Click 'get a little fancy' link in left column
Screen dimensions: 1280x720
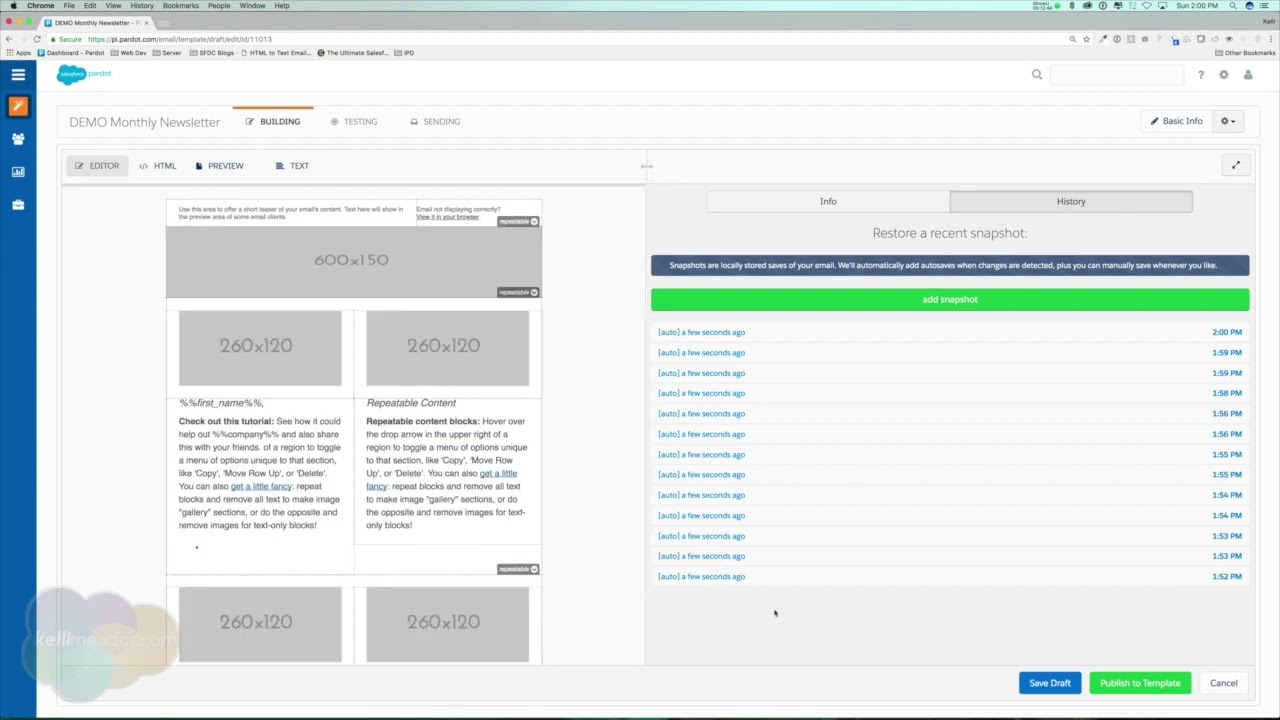[x=261, y=486]
